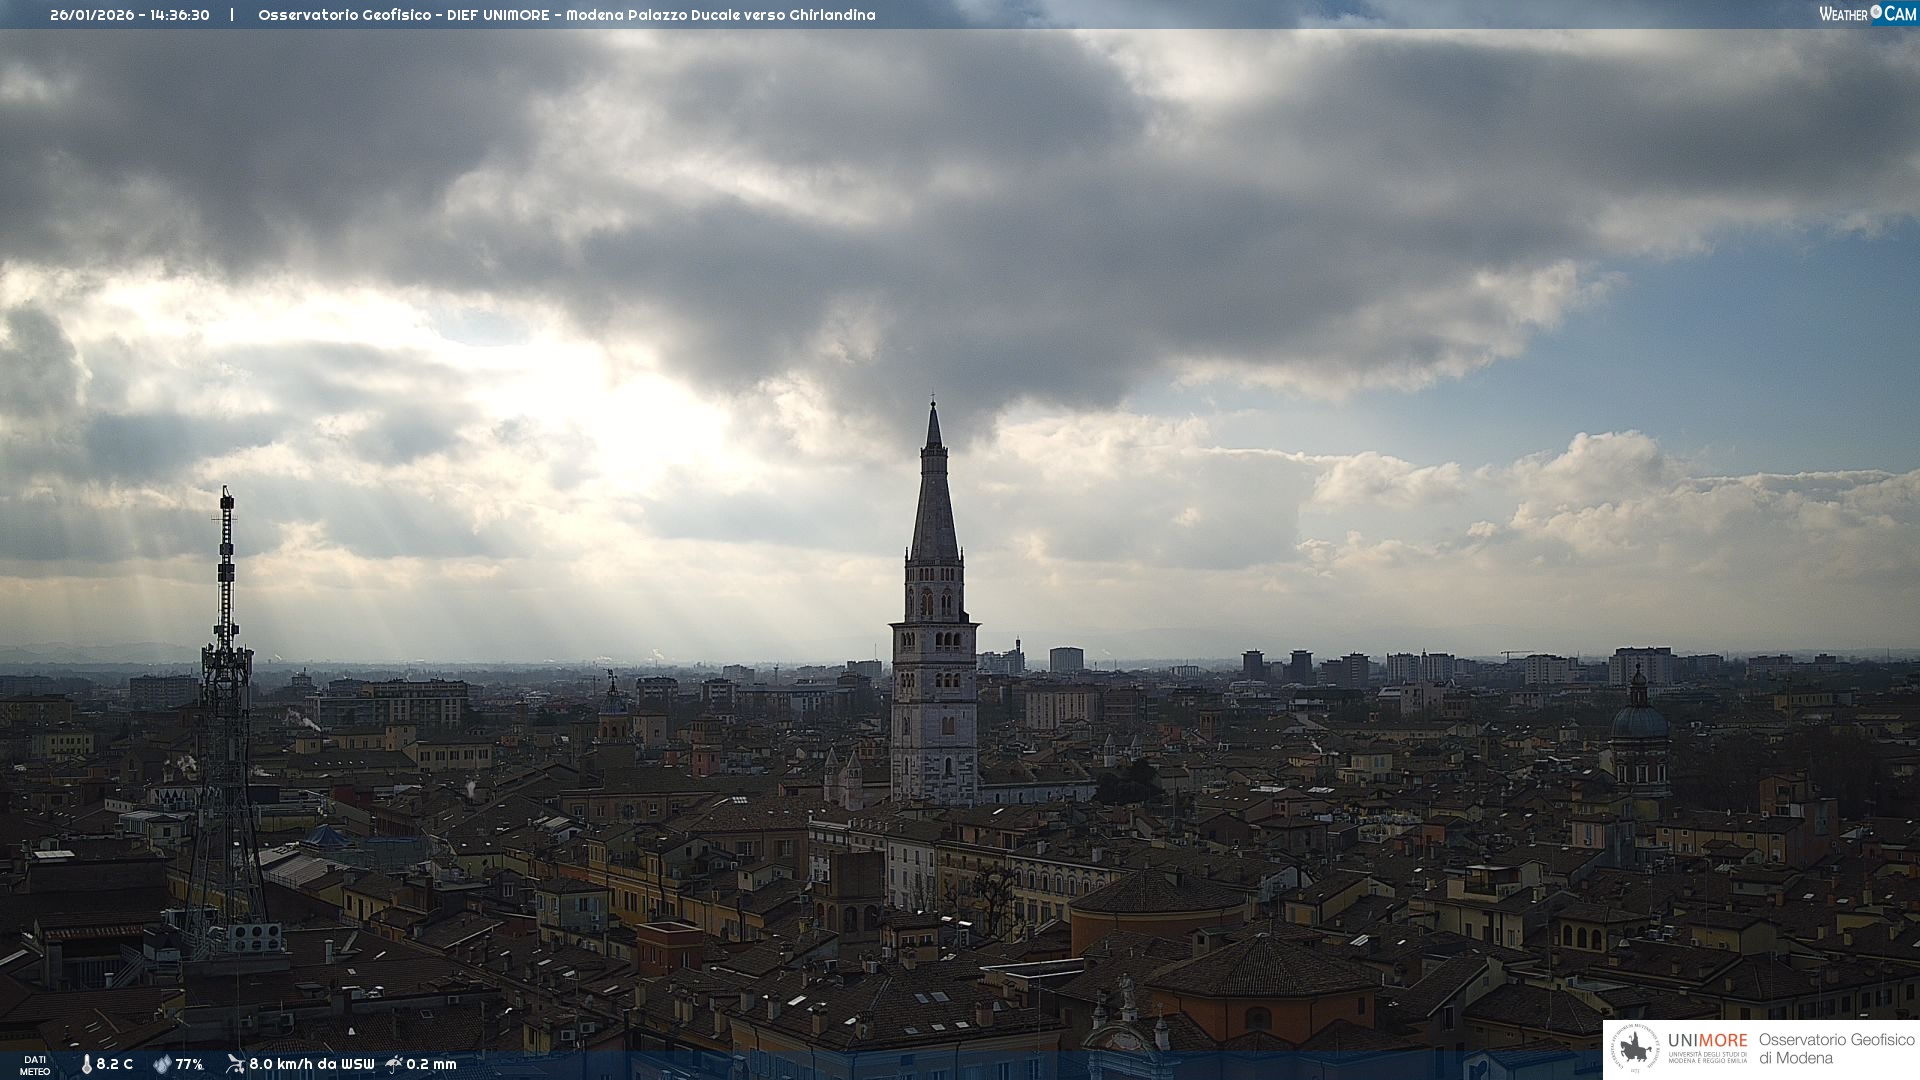Click the thermometer temperature icon
1920x1080 pixels.
(87, 1064)
